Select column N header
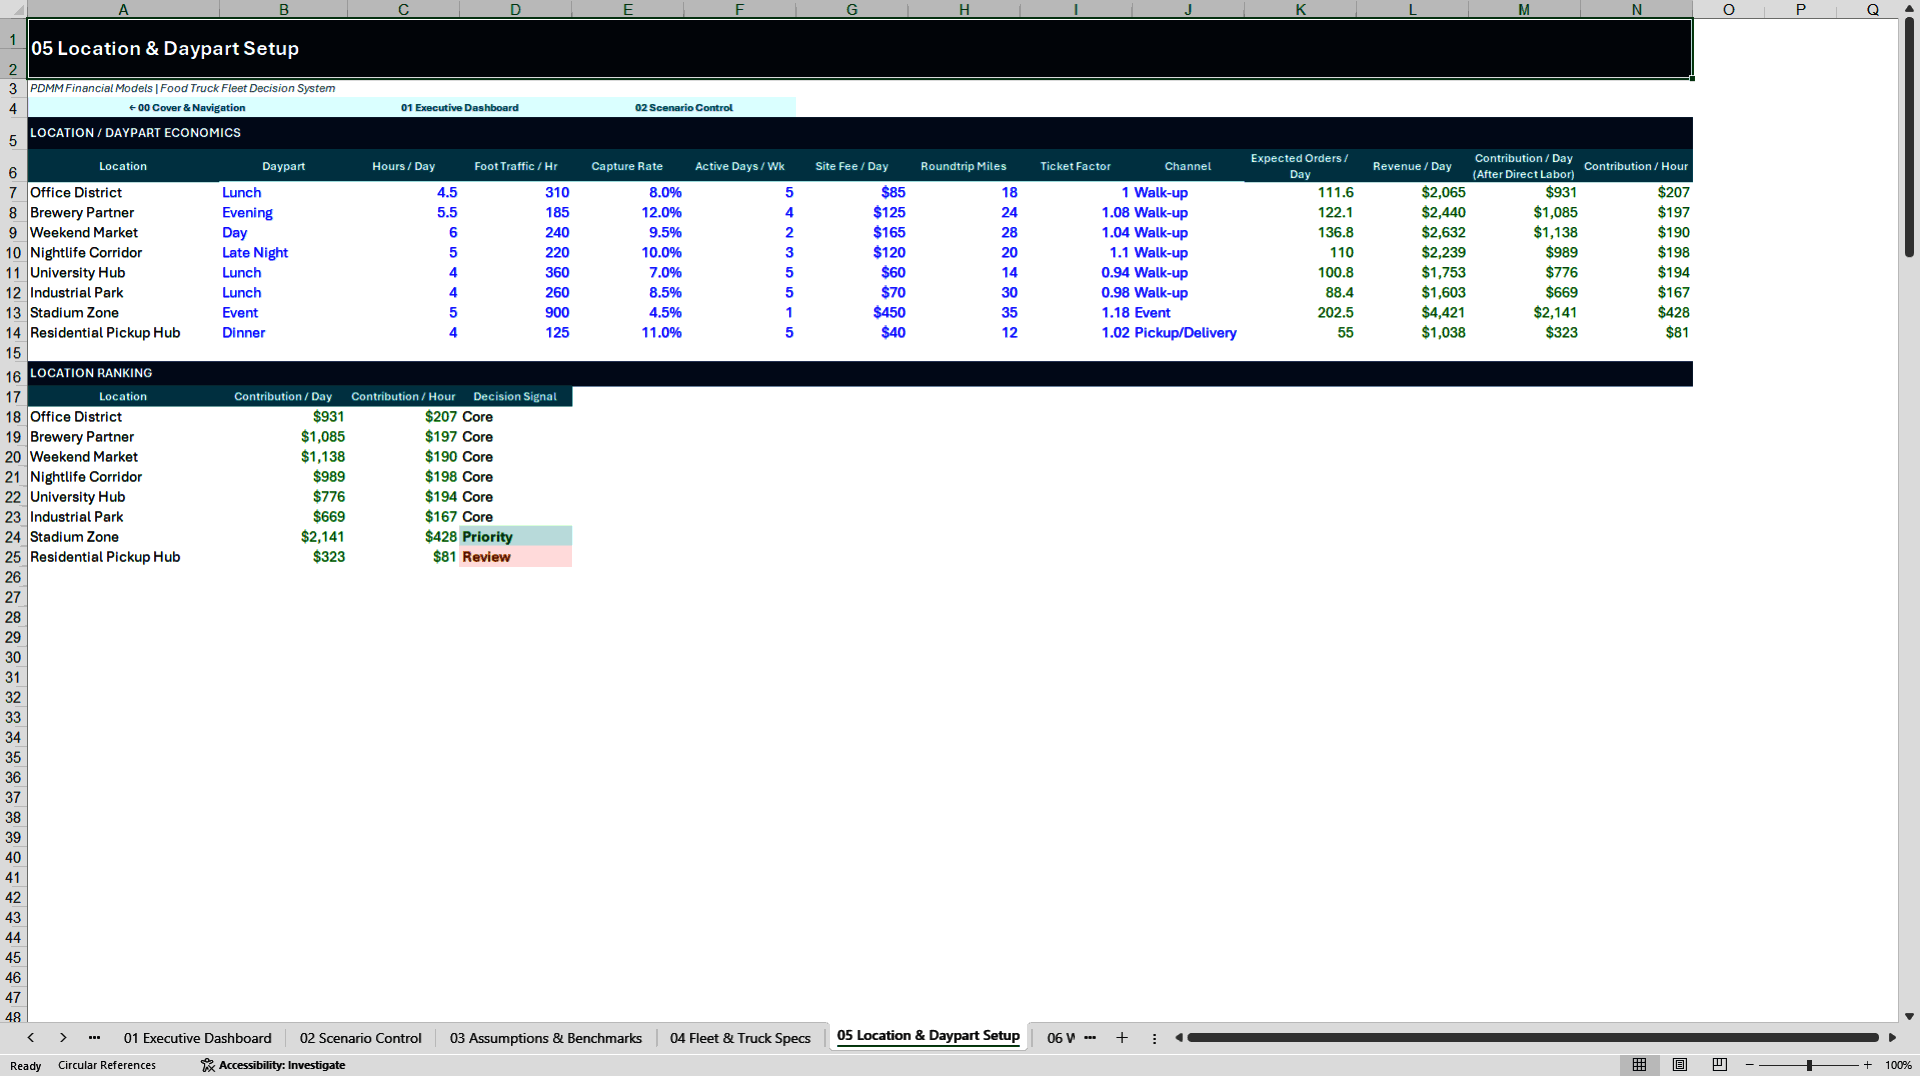Image resolution: width=1920 pixels, height=1076 pixels. (x=1636, y=9)
